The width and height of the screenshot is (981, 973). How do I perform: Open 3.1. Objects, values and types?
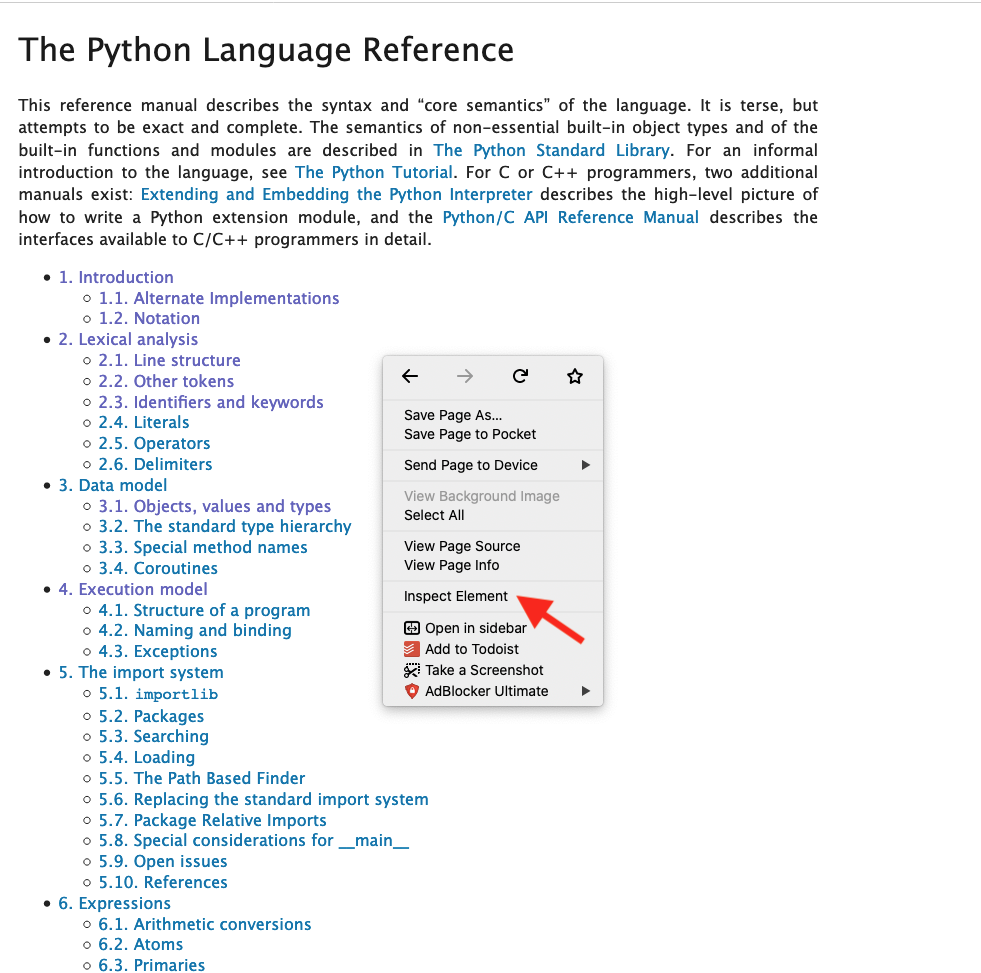click(215, 506)
